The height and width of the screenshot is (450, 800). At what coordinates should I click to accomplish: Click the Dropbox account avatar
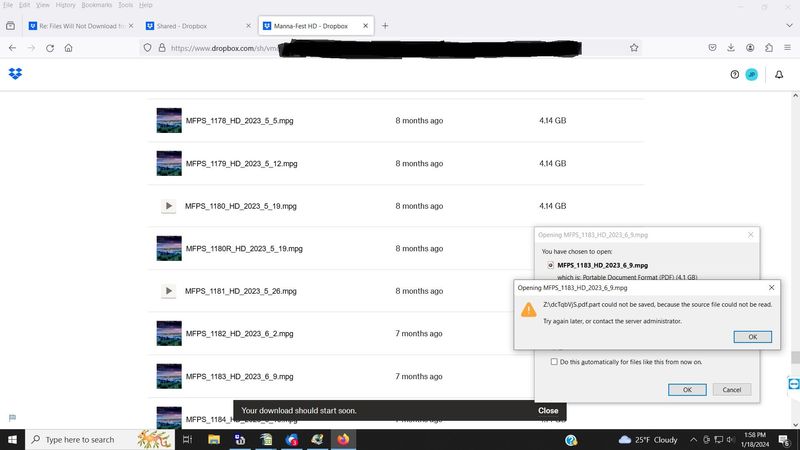click(x=752, y=74)
